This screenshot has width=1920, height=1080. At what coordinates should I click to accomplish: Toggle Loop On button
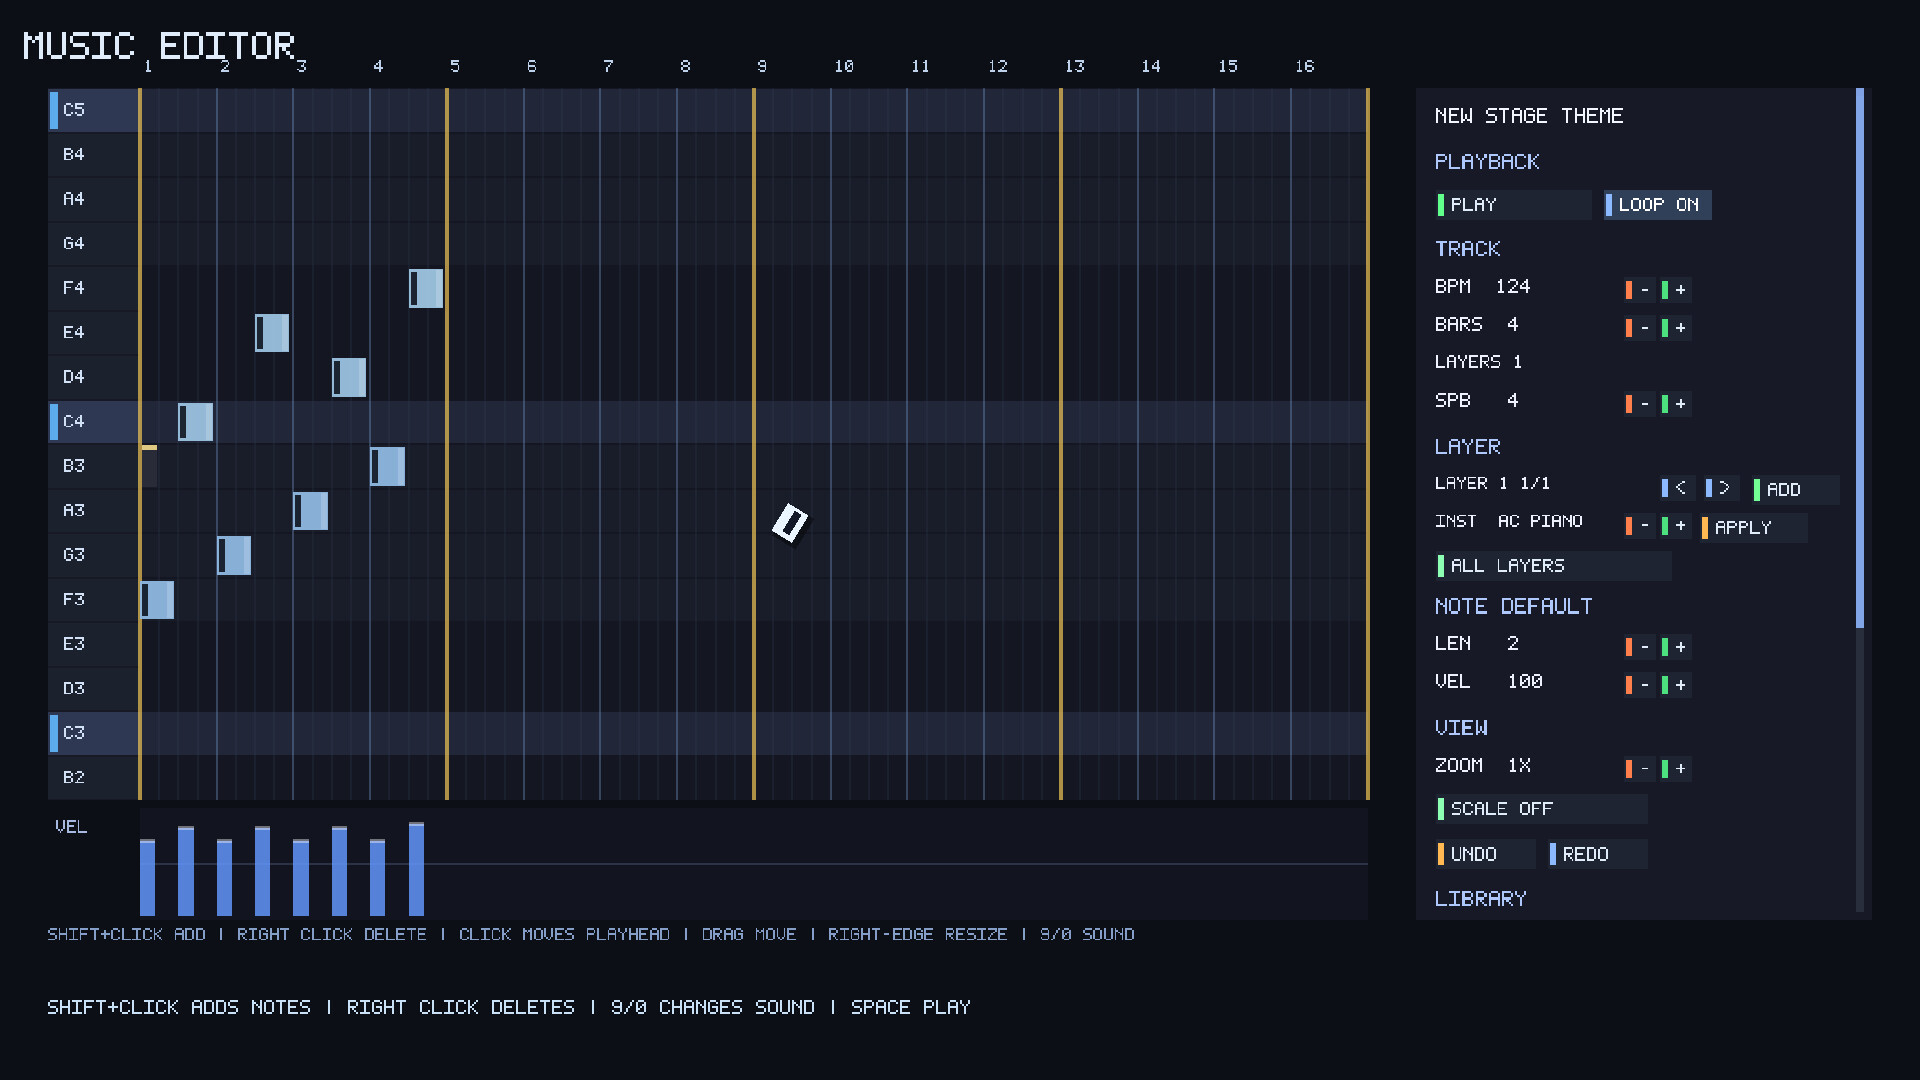1657,205
